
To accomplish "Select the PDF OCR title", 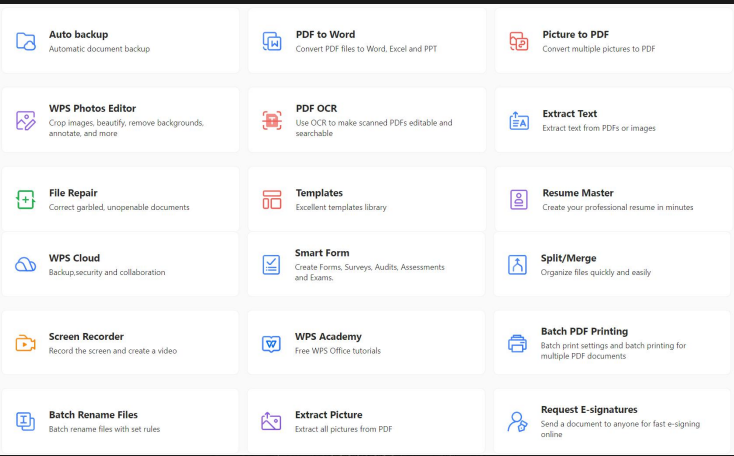I will (x=316, y=109).
